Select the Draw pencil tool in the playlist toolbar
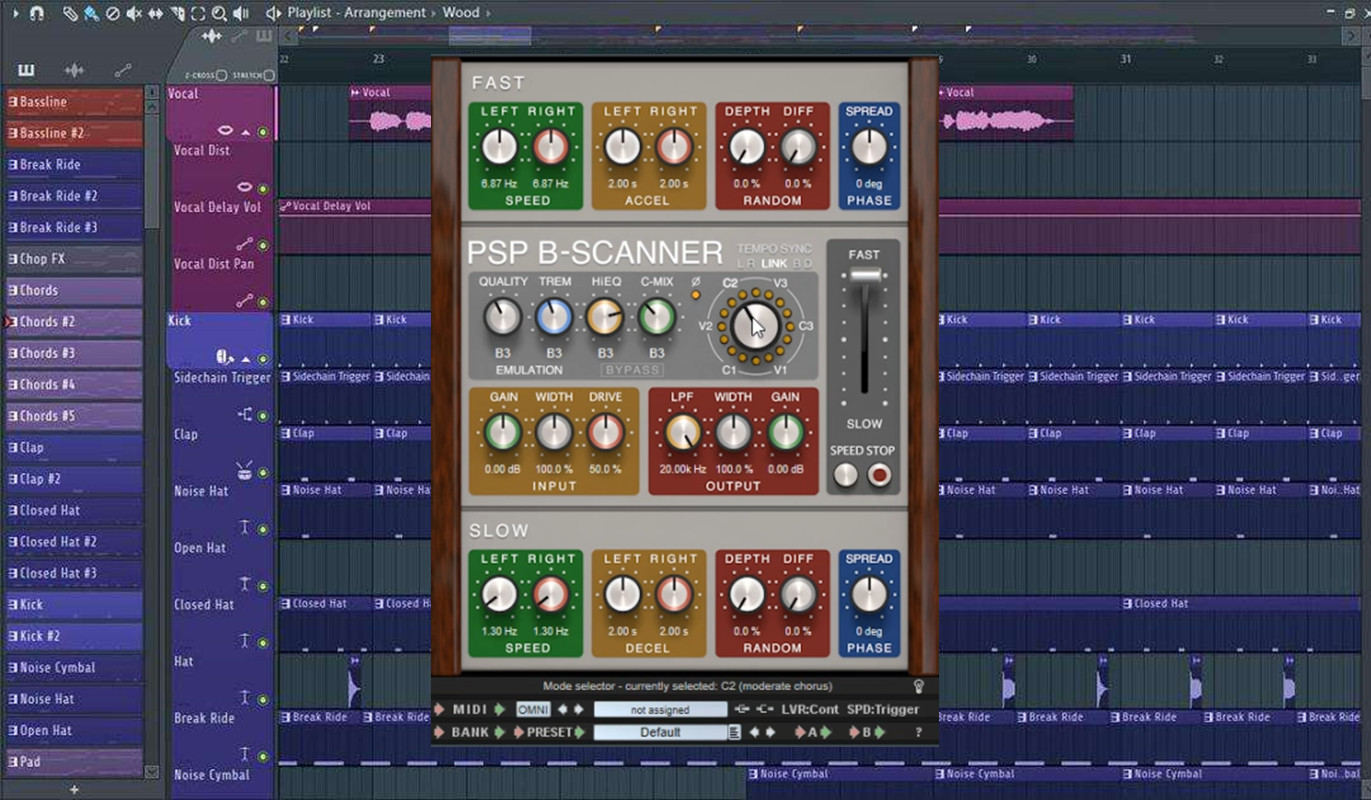Viewport: 1371px width, 800px height. [70, 13]
